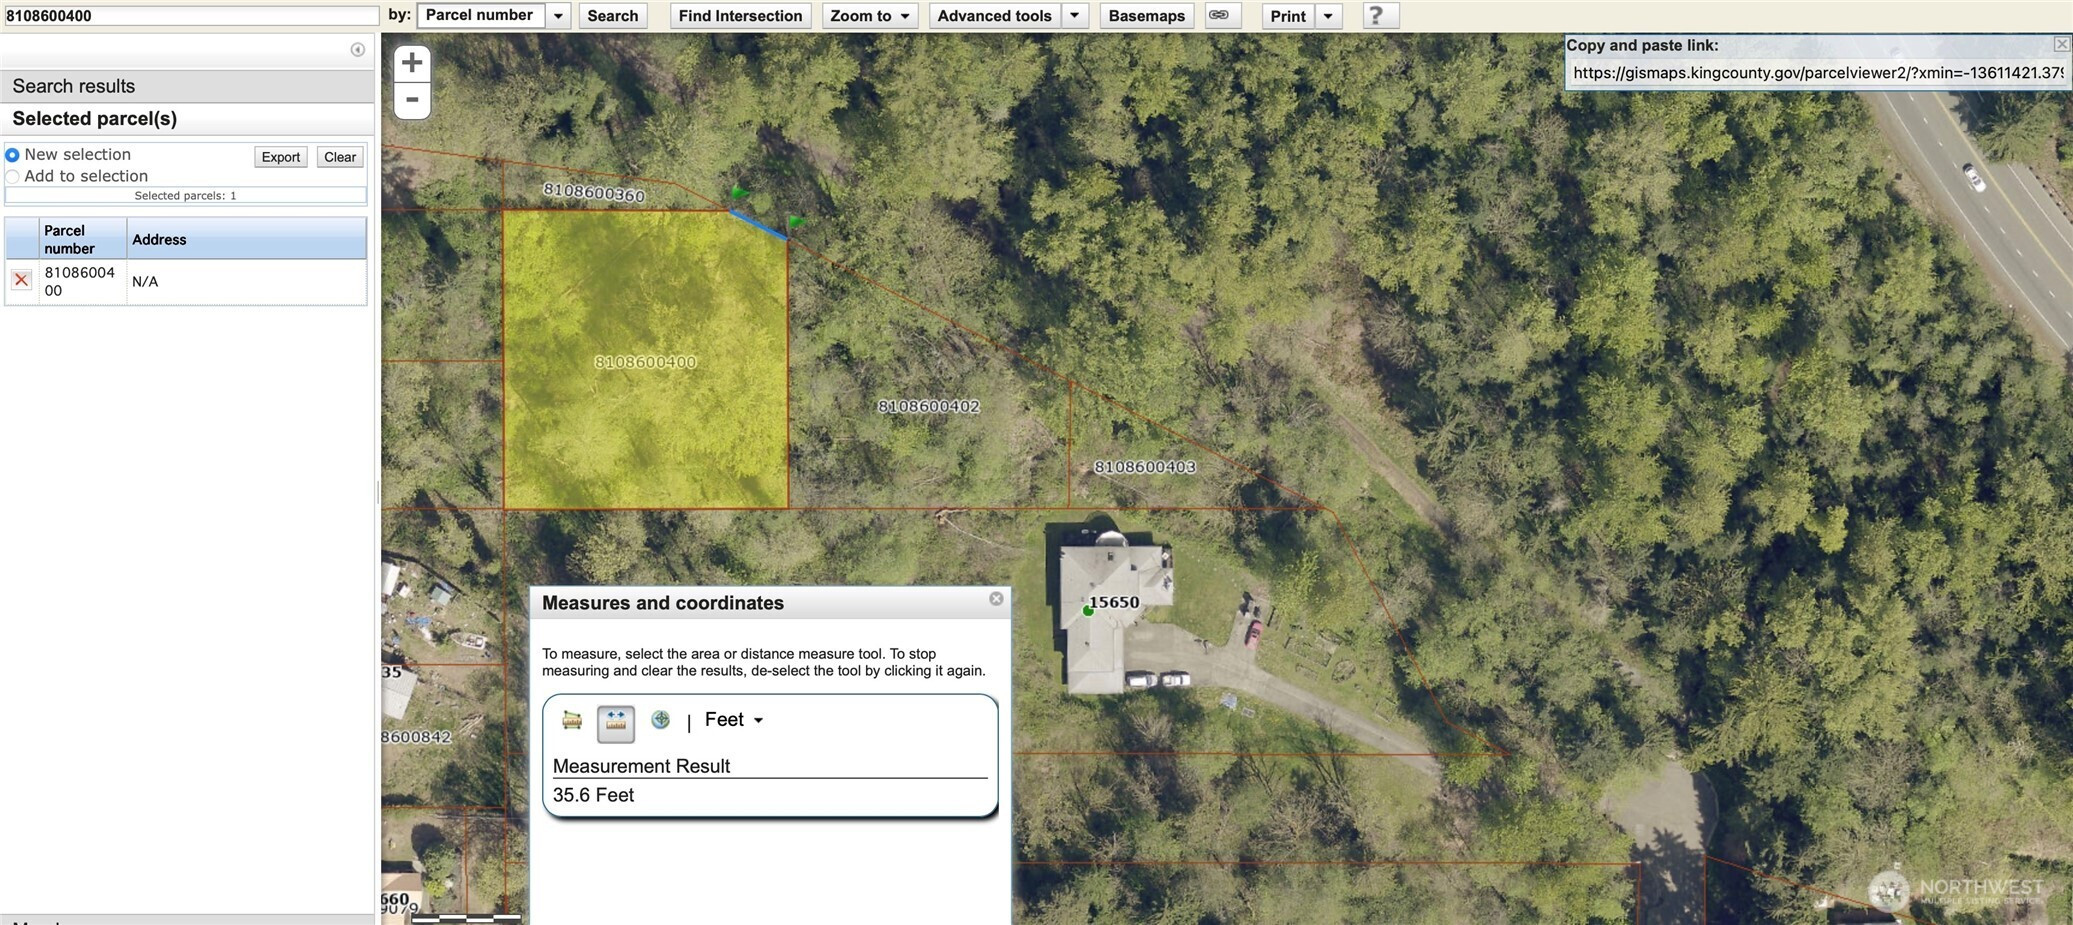Open the help question mark
This screenshot has width=2073, height=925.
coord(1376,15)
